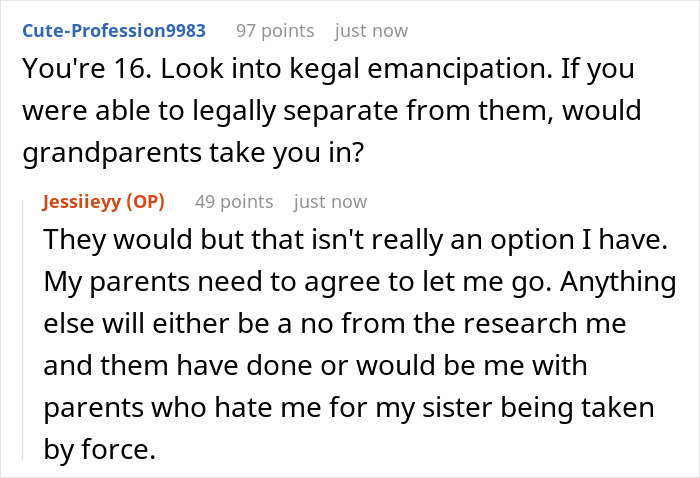The image size is (700, 478).
Task: Click the line starting 'else will either be'
Action: (335, 324)
